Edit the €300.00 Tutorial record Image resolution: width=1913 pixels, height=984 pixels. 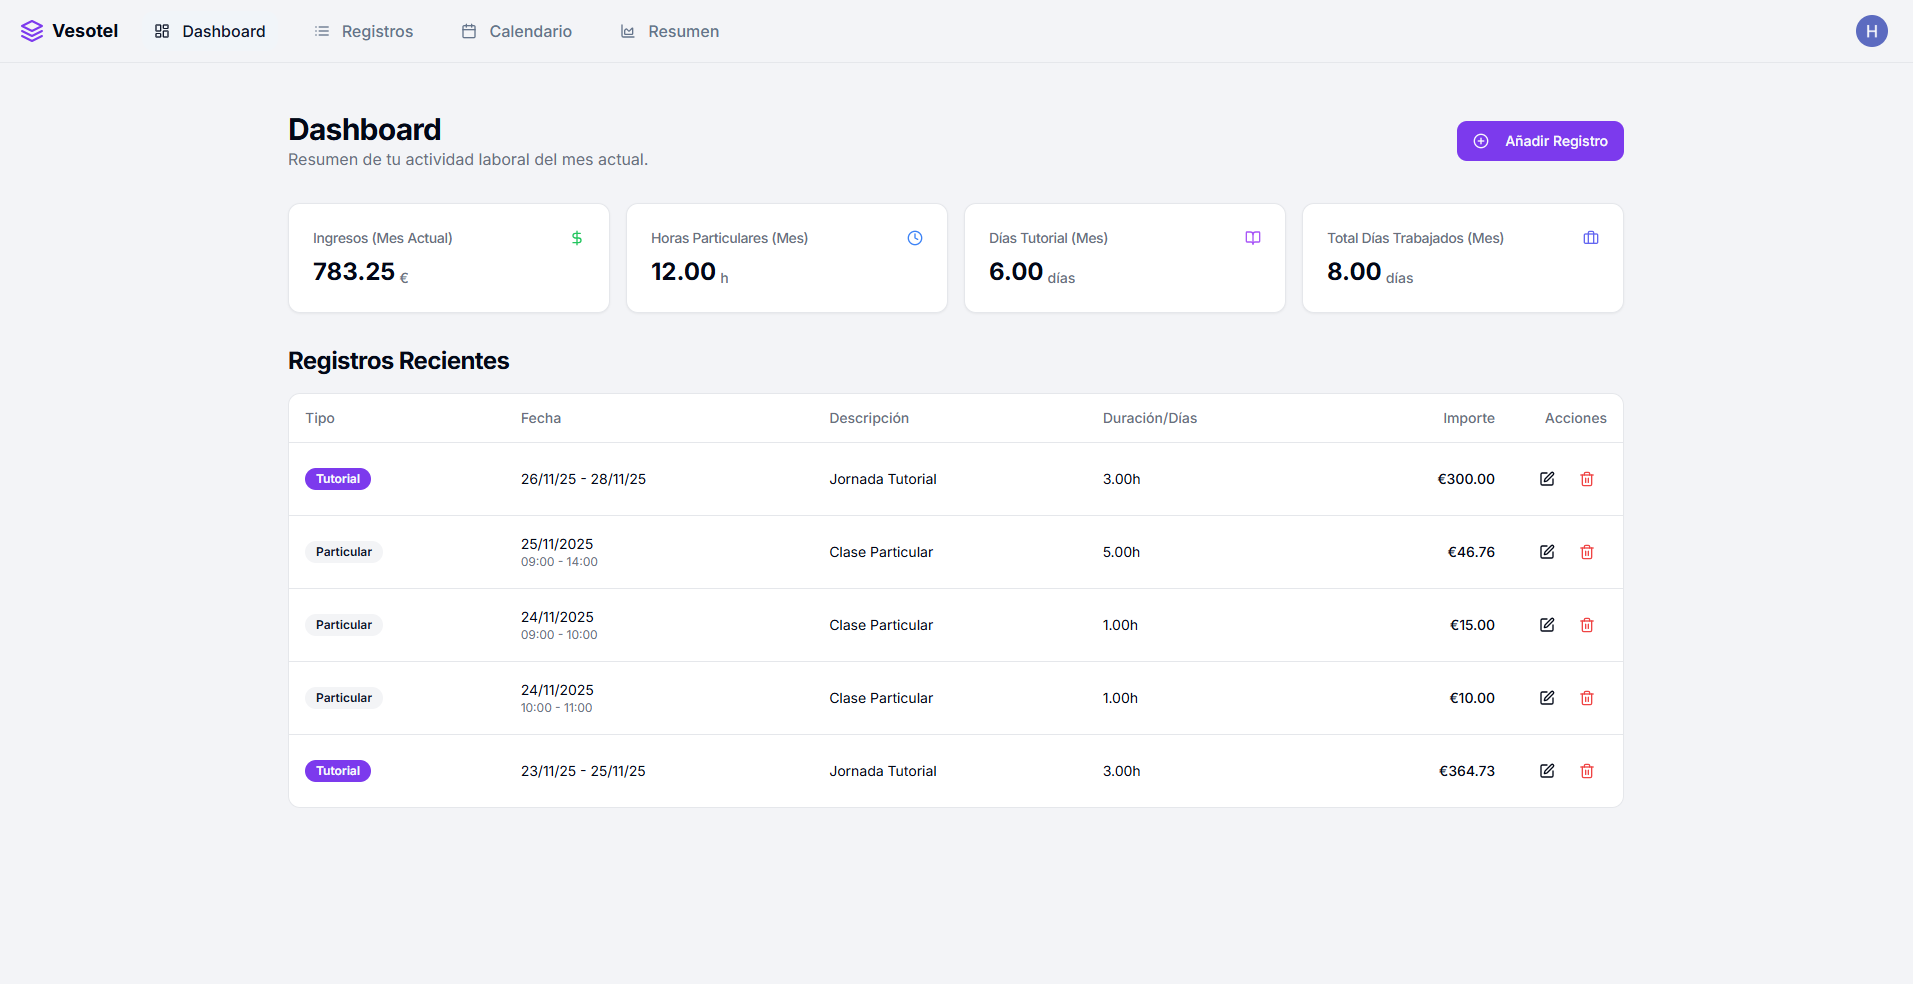pyautogui.click(x=1547, y=479)
